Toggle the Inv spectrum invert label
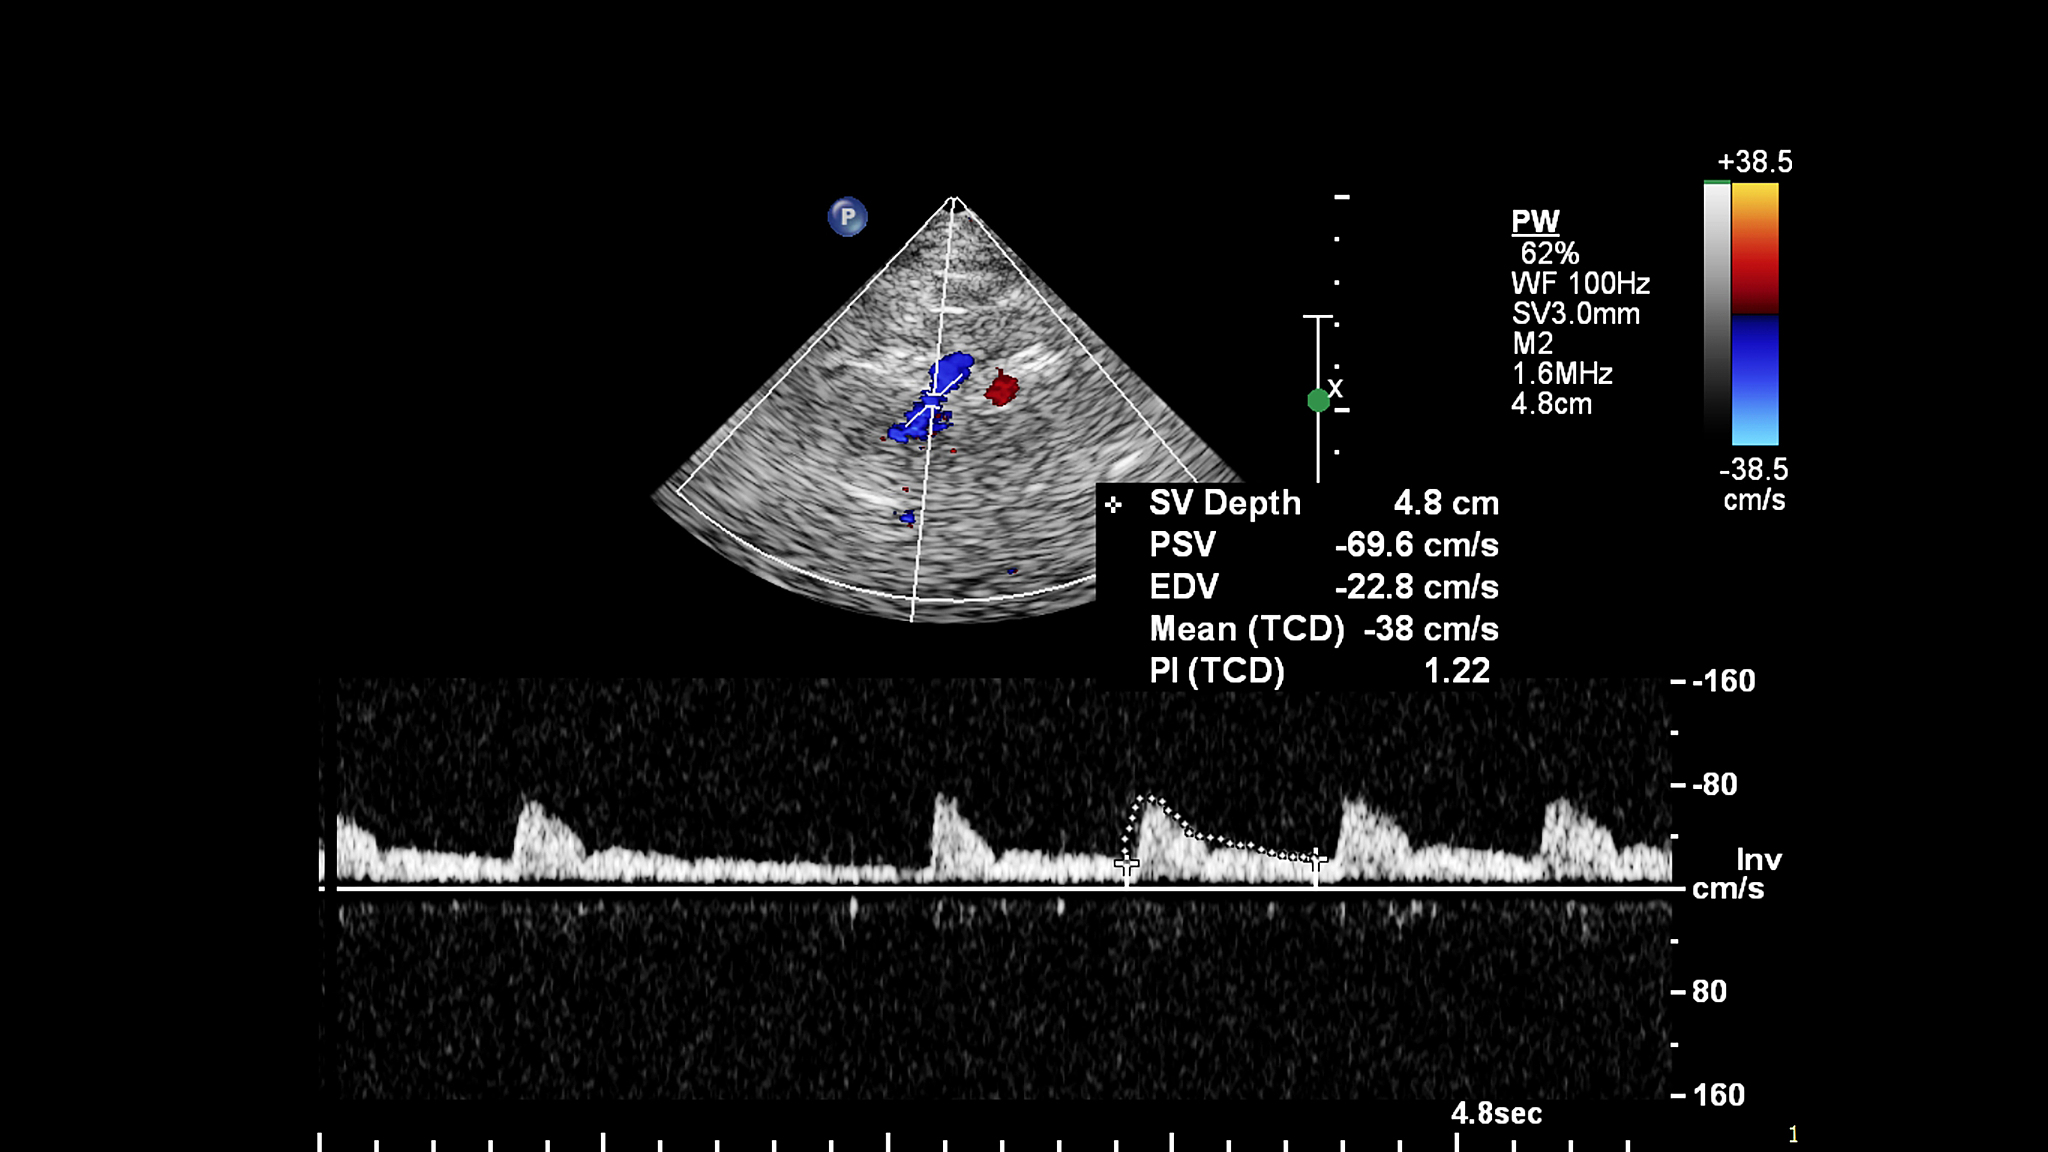Screen dimensions: 2048x1152 [x=1758, y=860]
